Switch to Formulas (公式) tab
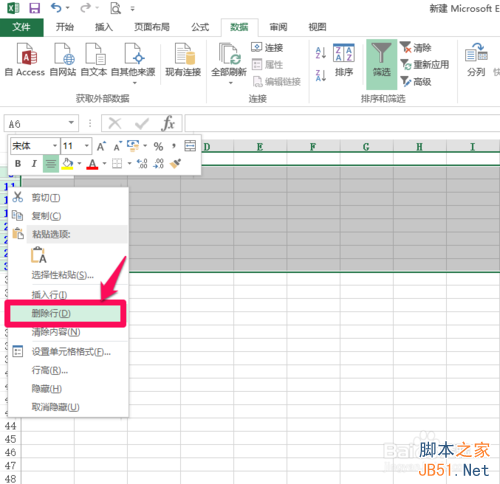Image resolution: width=500 pixels, height=484 pixels. tap(200, 27)
